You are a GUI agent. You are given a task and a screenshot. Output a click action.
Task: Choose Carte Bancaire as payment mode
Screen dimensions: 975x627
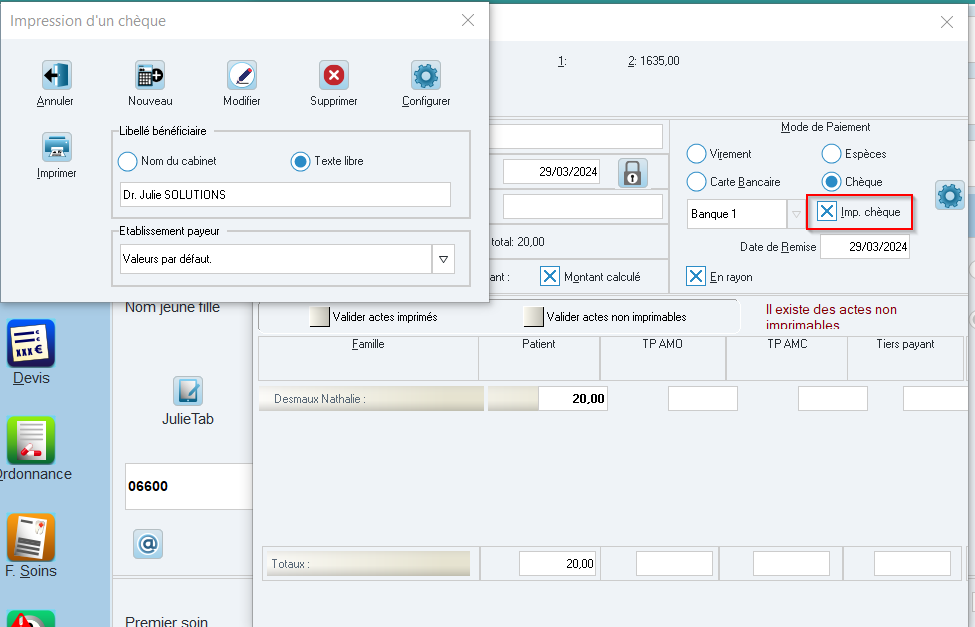[696, 182]
